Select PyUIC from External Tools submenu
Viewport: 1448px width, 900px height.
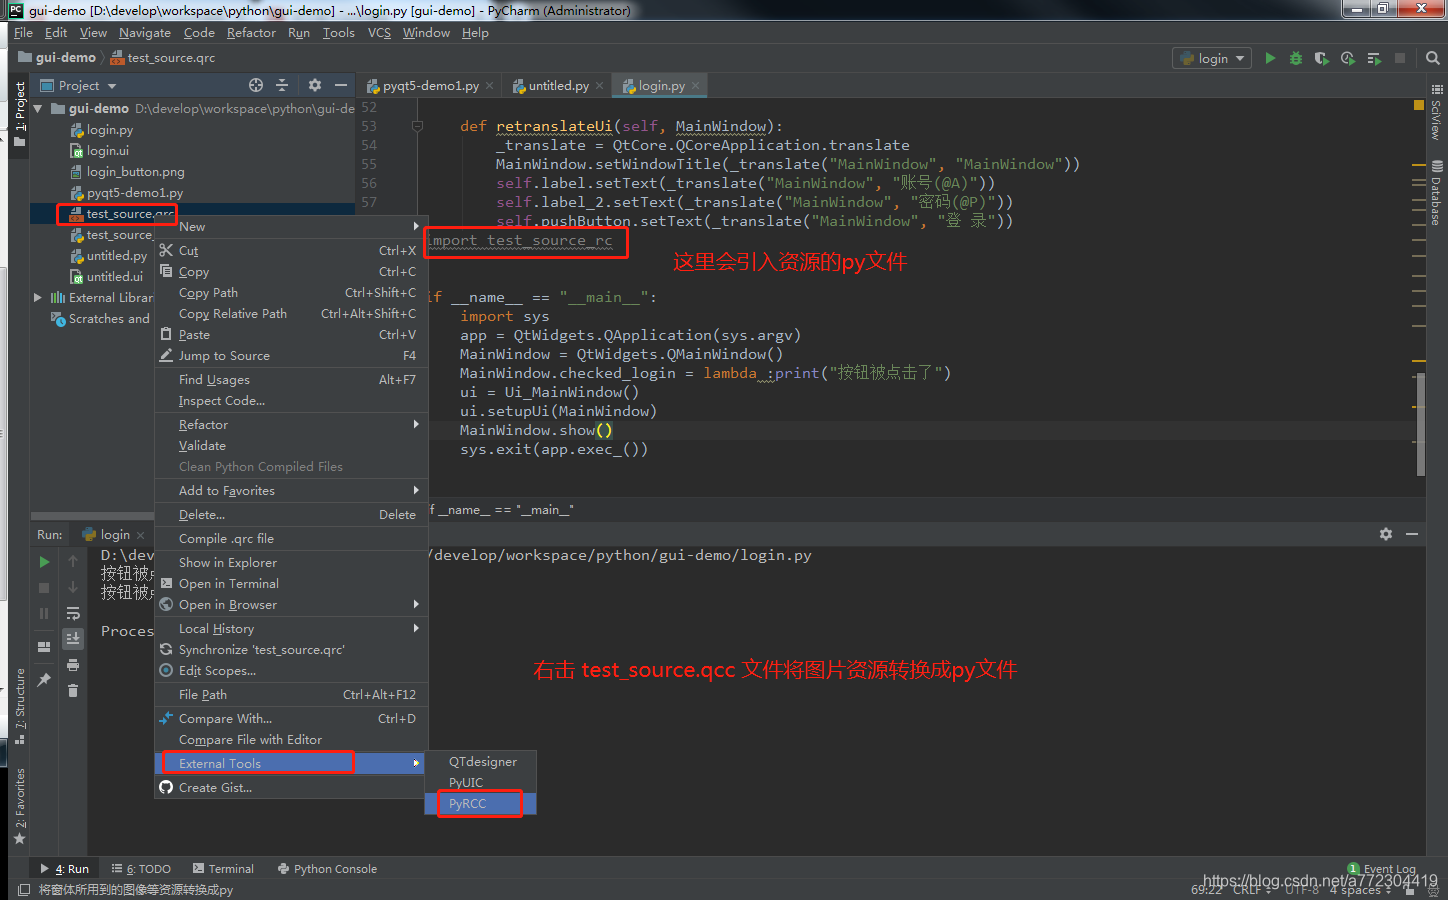click(x=481, y=783)
